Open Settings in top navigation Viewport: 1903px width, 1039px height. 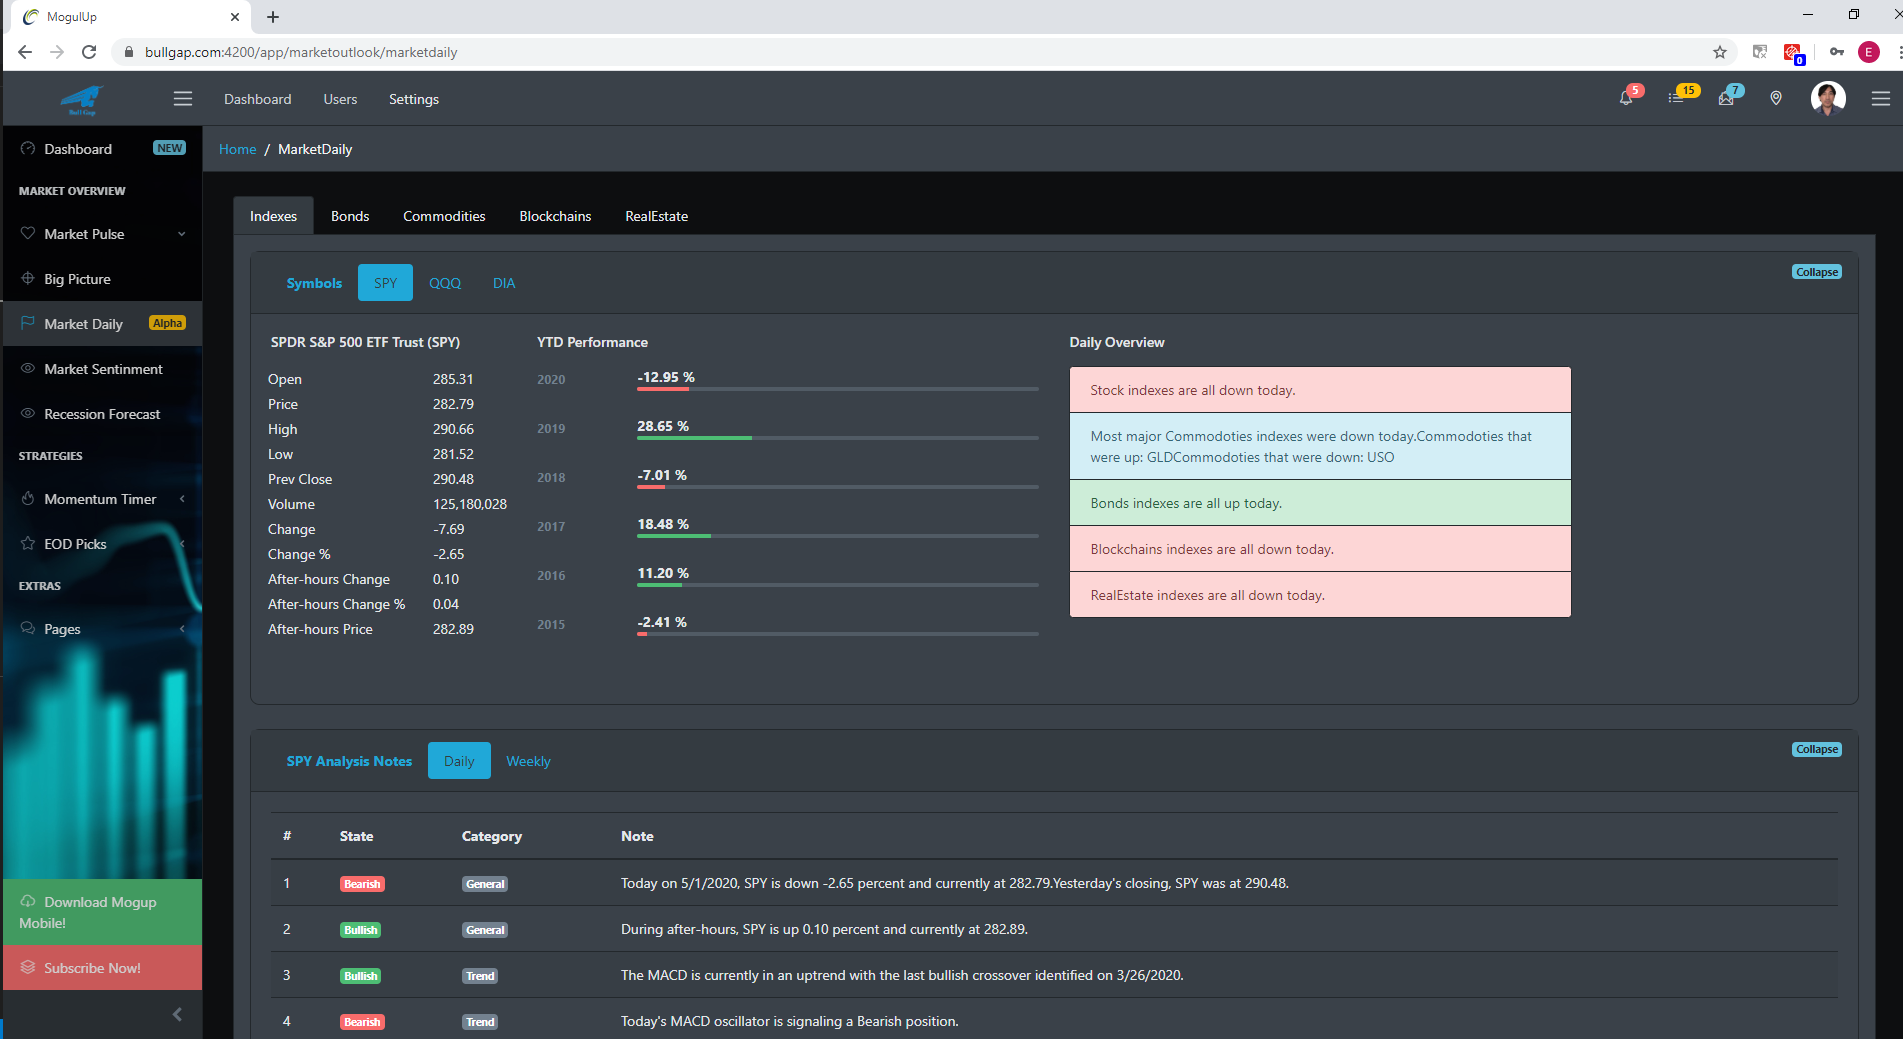[414, 99]
